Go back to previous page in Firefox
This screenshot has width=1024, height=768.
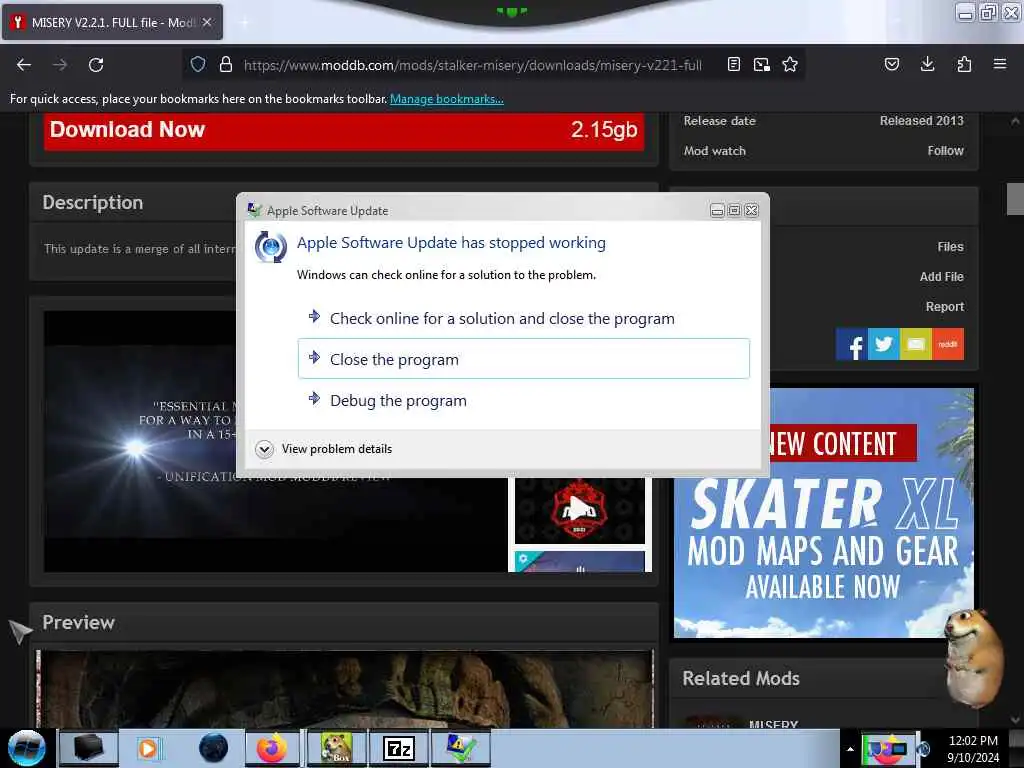click(24, 65)
